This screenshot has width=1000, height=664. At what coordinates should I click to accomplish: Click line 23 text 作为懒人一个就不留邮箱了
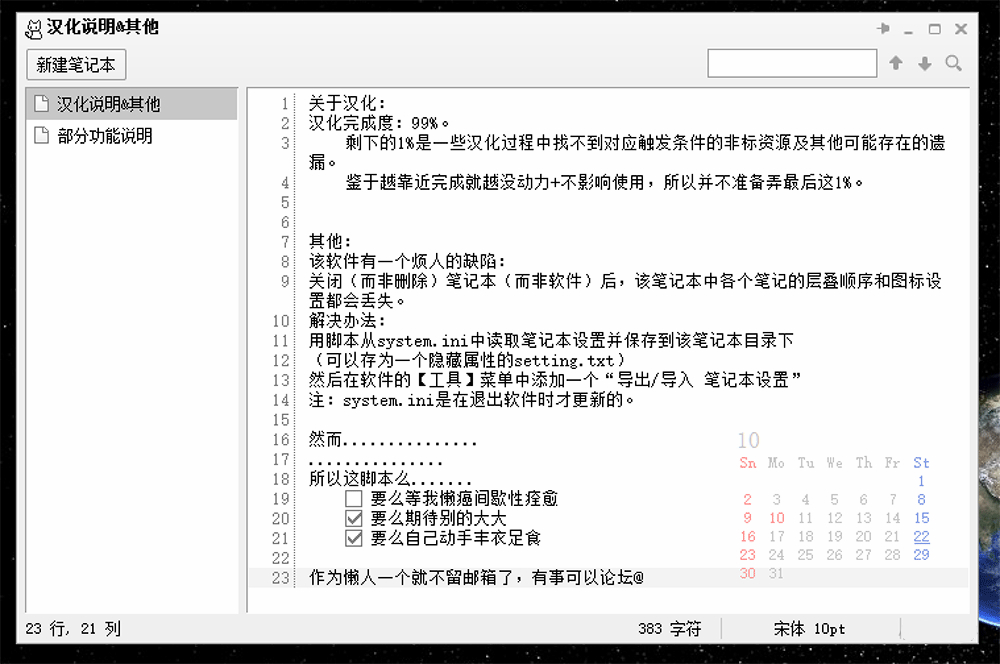point(412,578)
